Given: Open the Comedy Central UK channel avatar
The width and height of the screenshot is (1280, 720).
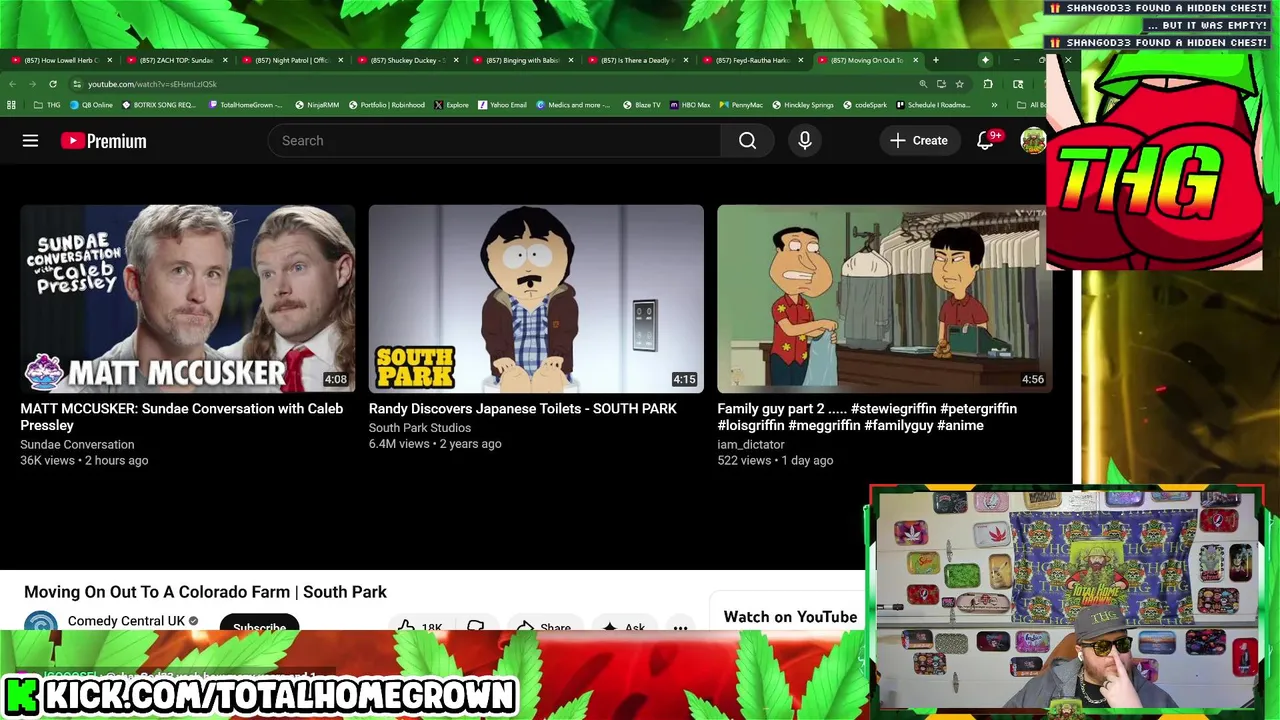Looking at the screenshot, I should click(41, 623).
